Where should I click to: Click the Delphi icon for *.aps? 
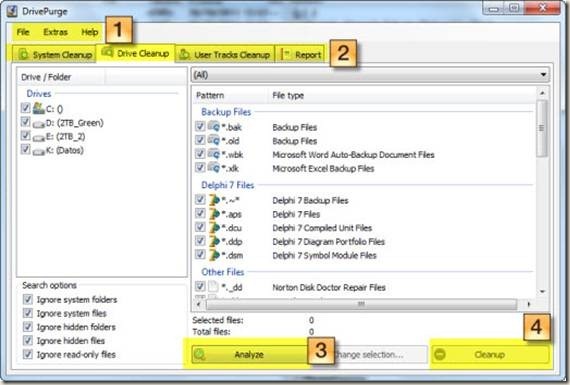pyautogui.click(x=214, y=214)
